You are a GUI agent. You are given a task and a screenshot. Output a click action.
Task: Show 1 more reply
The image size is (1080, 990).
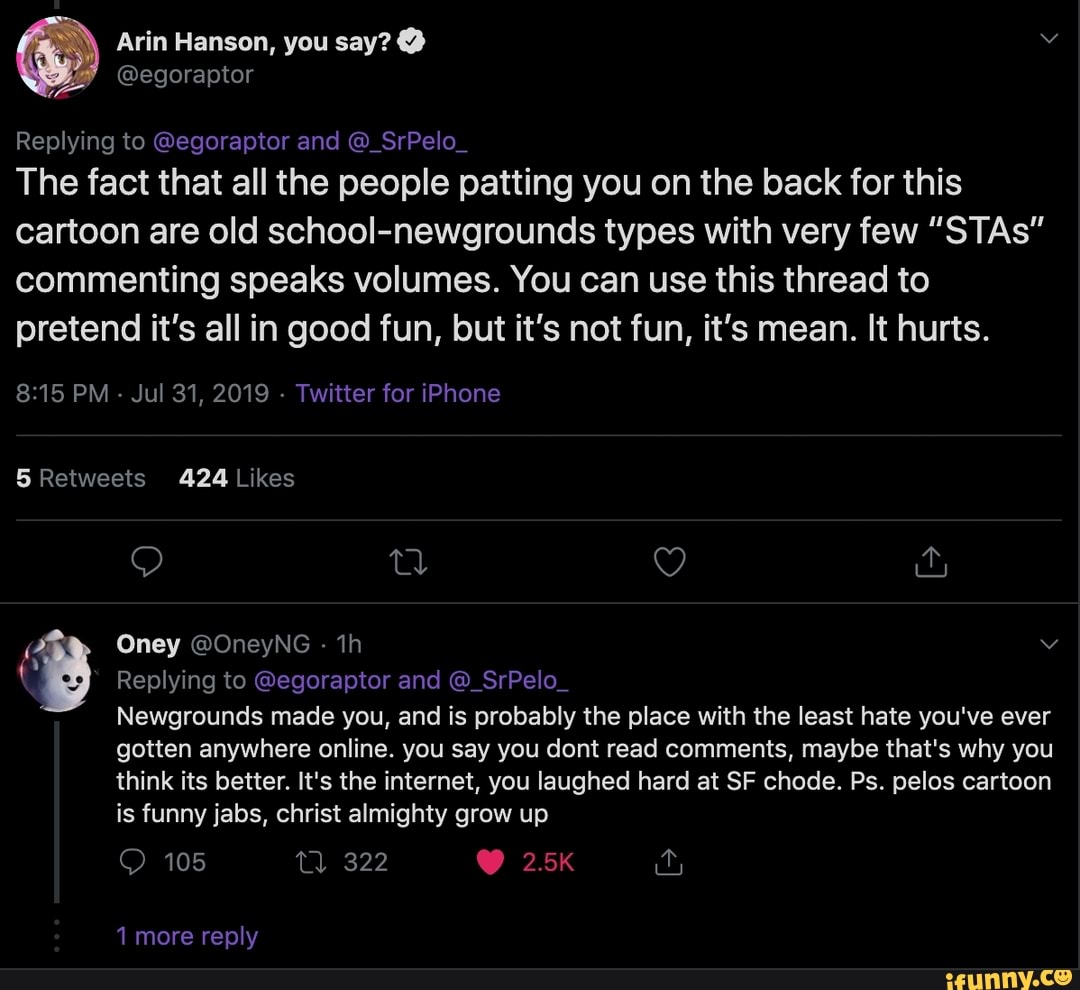[x=187, y=936]
